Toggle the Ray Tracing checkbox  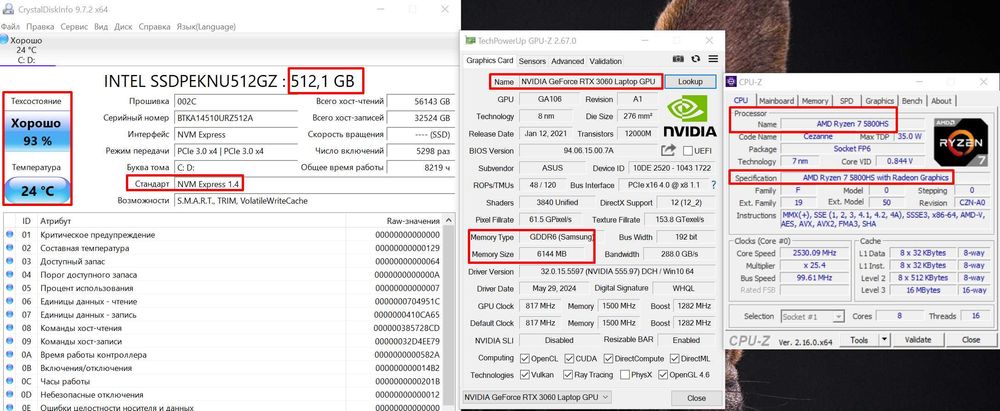[x=570, y=375]
